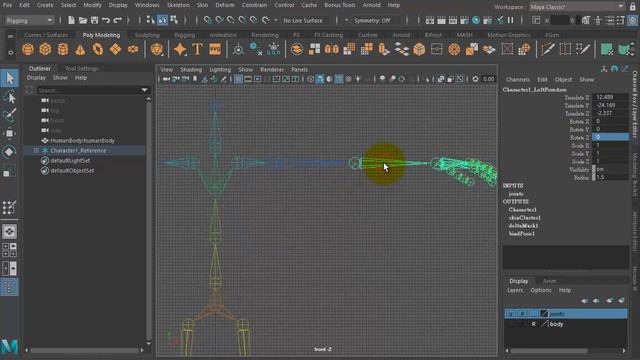Screen dimensions: 640x360
Task: Select the four view layout icon
Action: coord(9,249)
